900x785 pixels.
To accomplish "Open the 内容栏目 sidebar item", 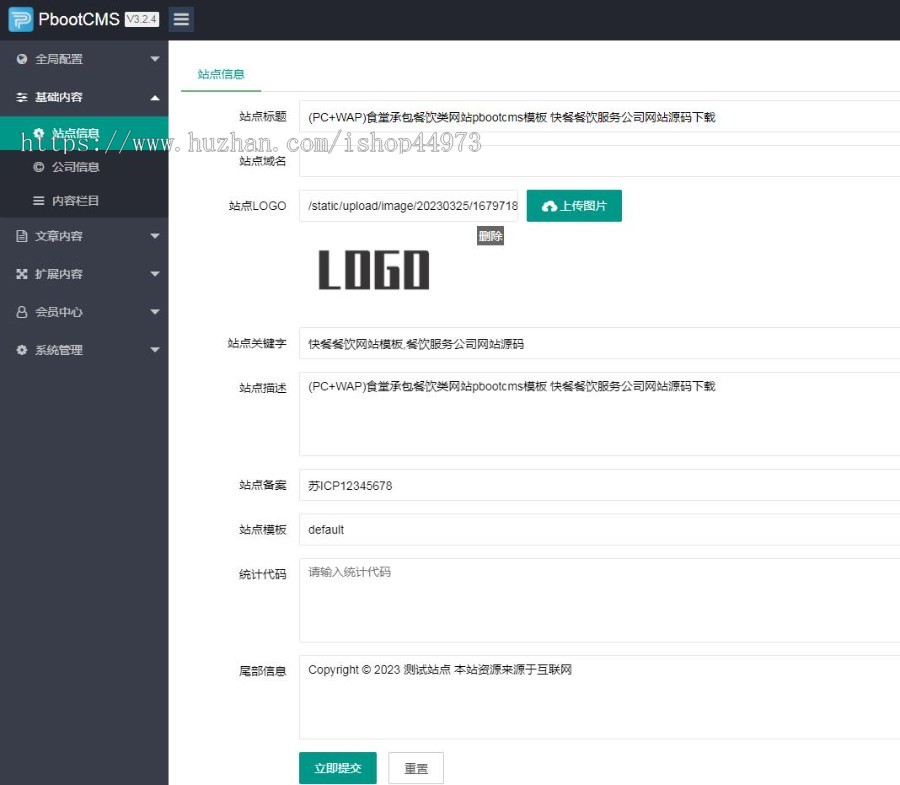I will 84,201.
